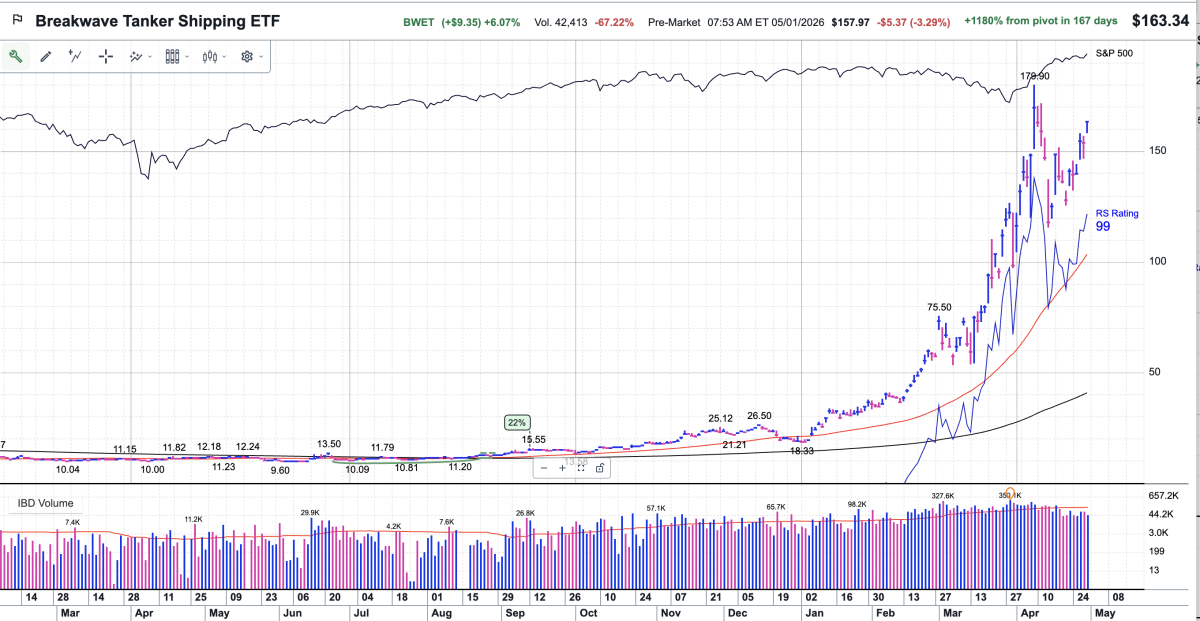The width and height of the screenshot is (1200, 621).
Task: Click the orange circle marker above volume
Action: pos(1011,494)
